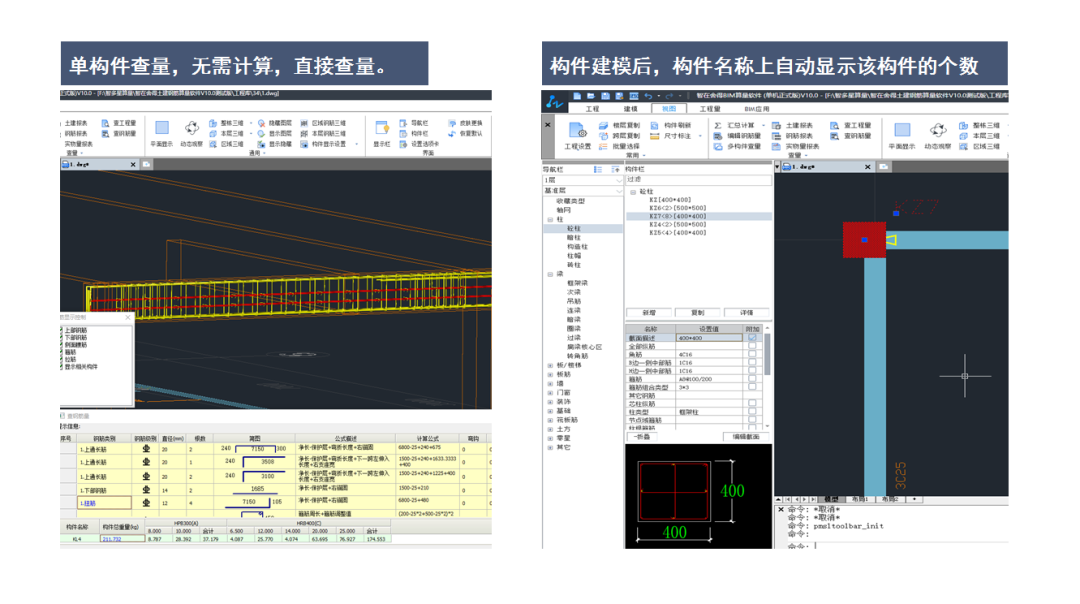Image resolution: width=1080 pixels, height=604 pixels.
Task: Click the 211.732 total weight cell
Action: tap(121, 539)
